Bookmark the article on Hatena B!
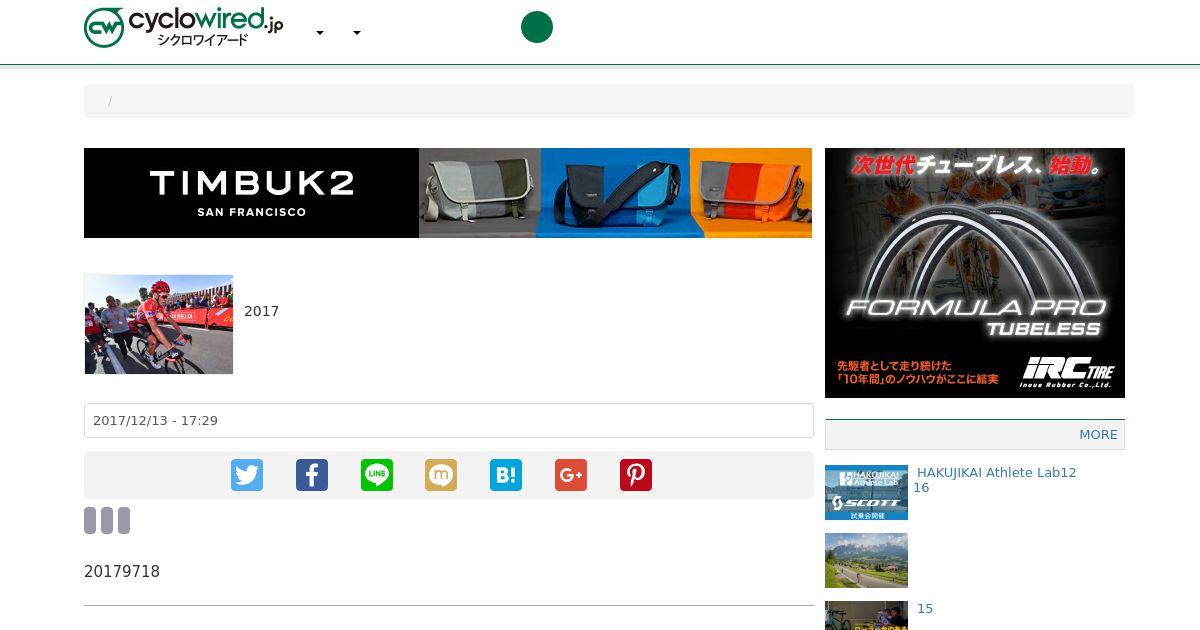1200x630 pixels. pyautogui.click(x=506, y=475)
